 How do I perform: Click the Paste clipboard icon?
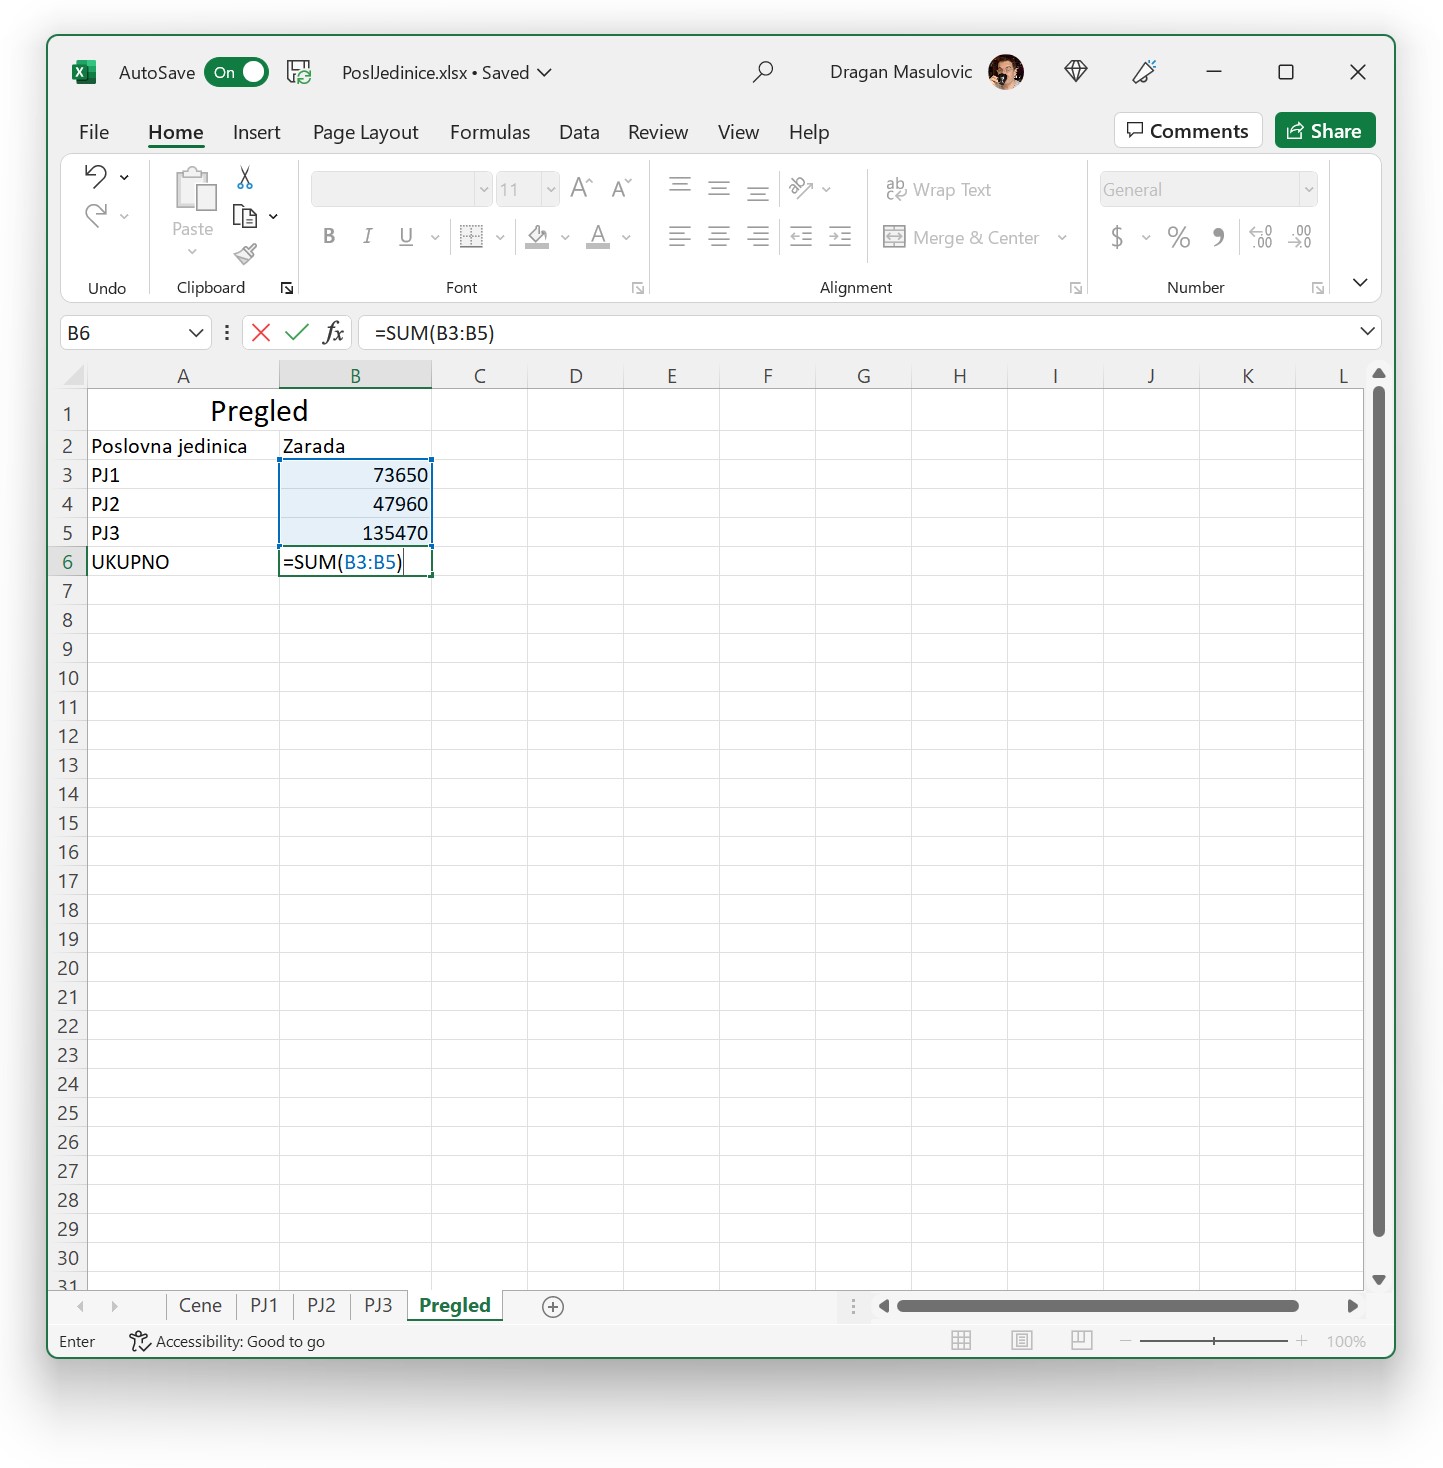click(195, 190)
